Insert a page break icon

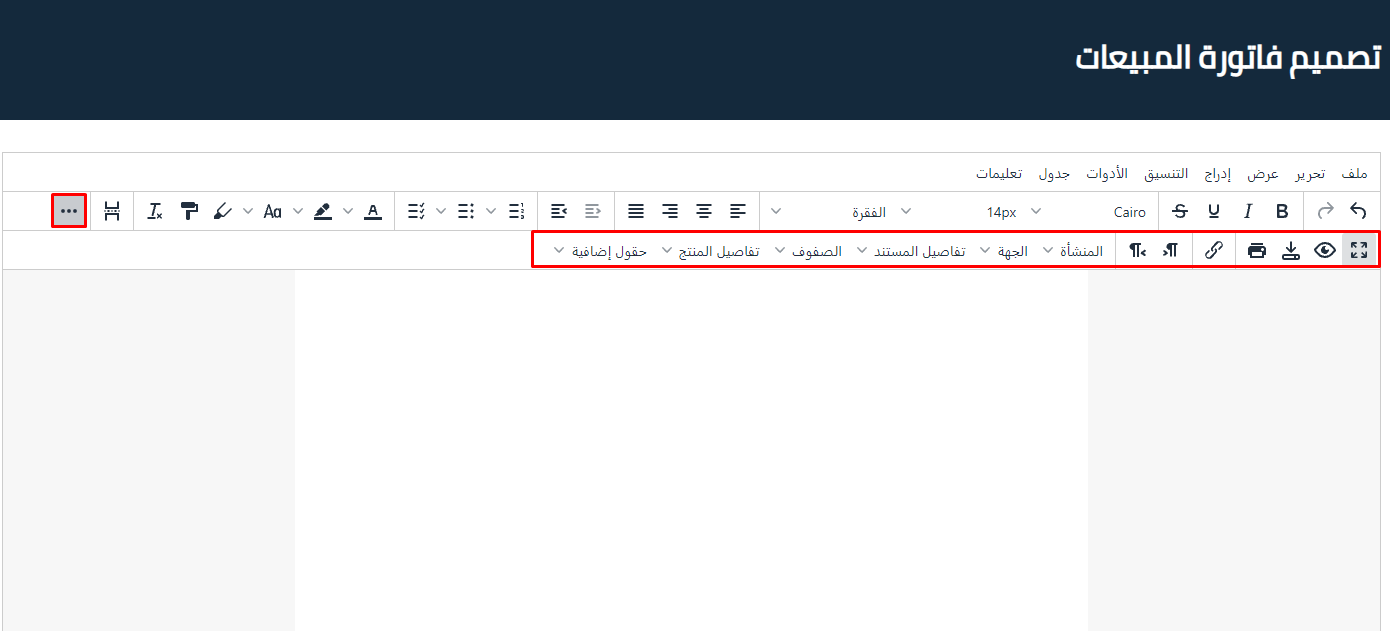click(112, 211)
